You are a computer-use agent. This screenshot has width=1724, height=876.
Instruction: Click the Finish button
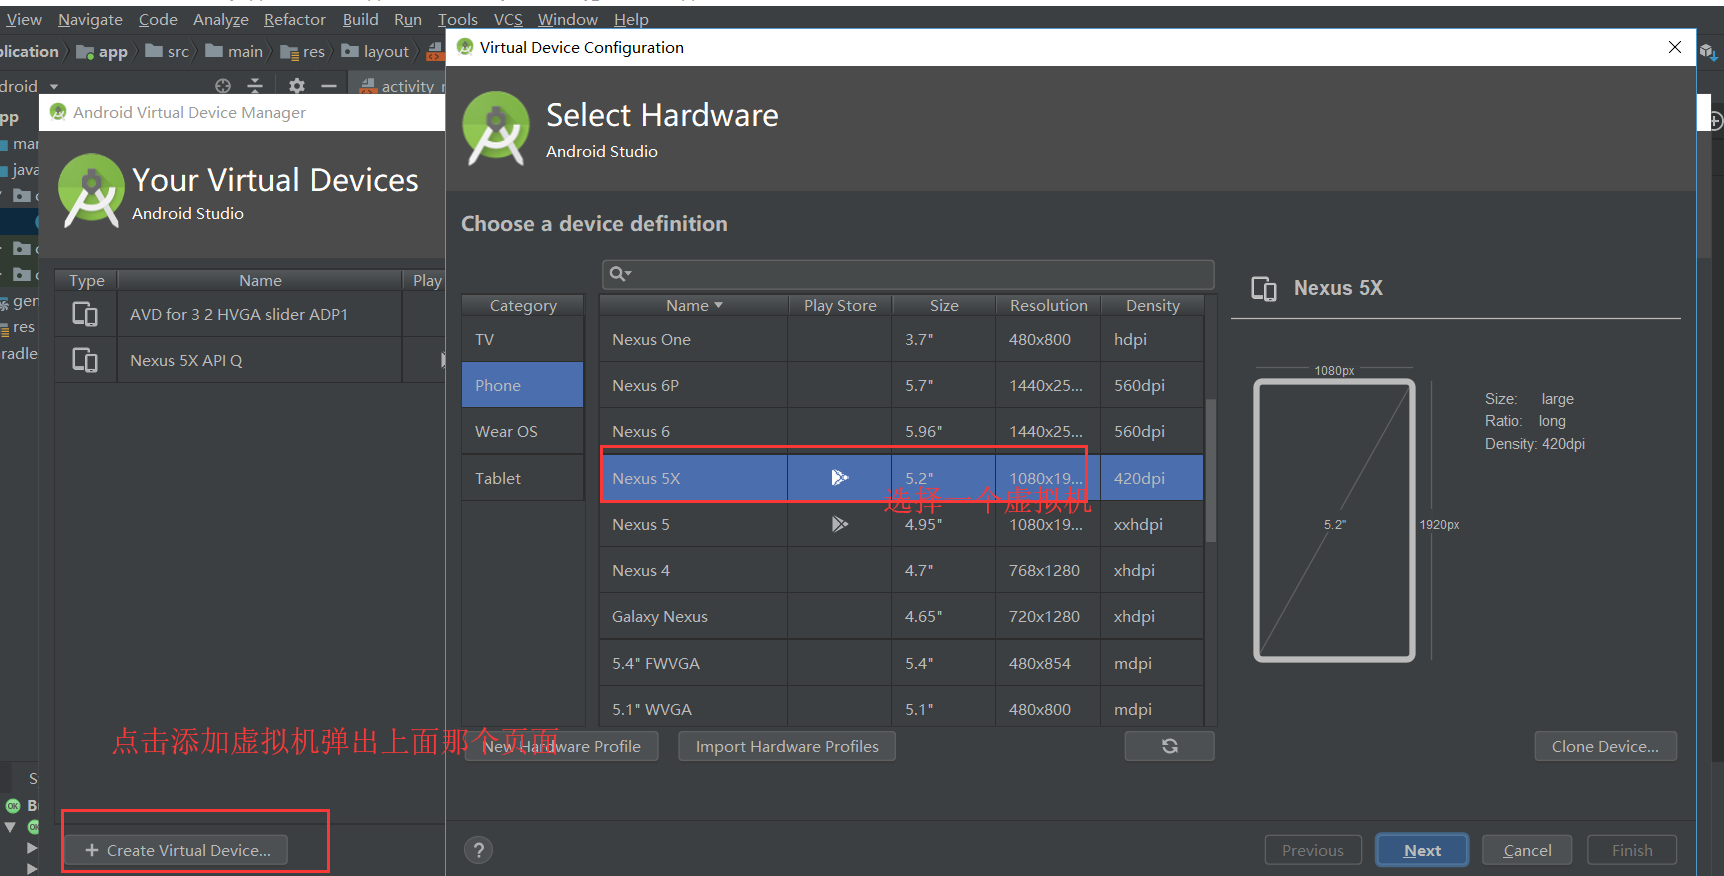(1632, 850)
